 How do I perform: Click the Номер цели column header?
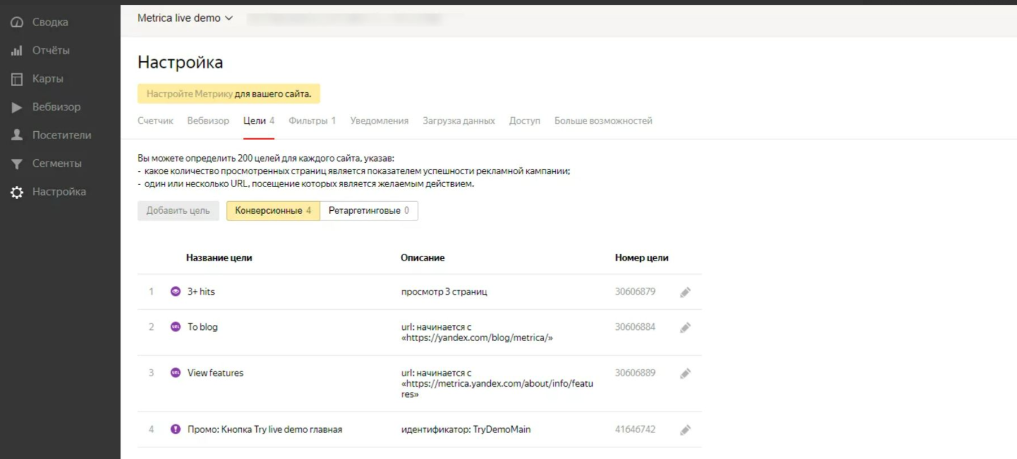[x=641, y=258]
